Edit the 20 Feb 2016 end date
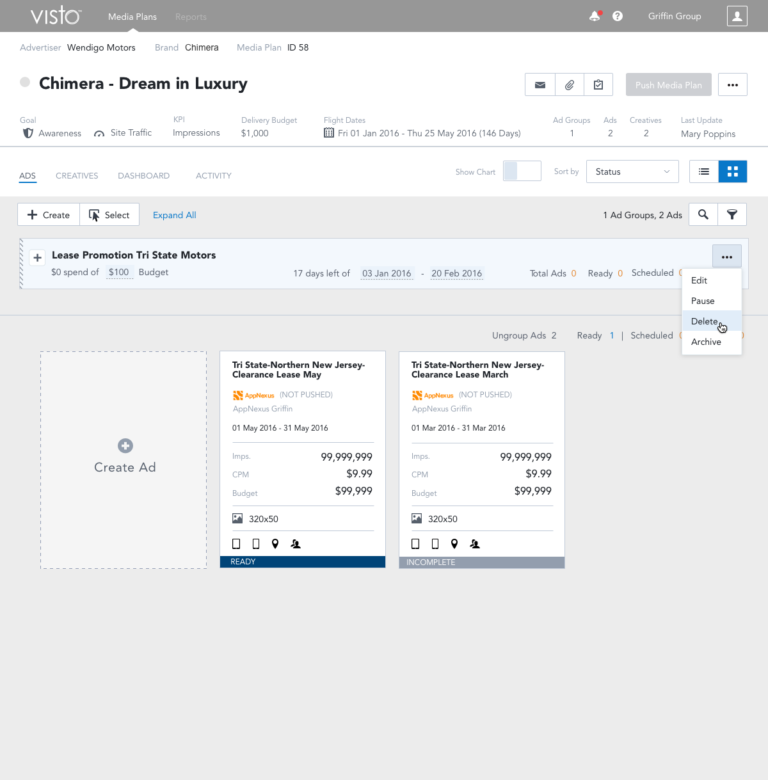The height and width of the screenshot is (780, 768). pyautogui.click(x=457, y=273)
